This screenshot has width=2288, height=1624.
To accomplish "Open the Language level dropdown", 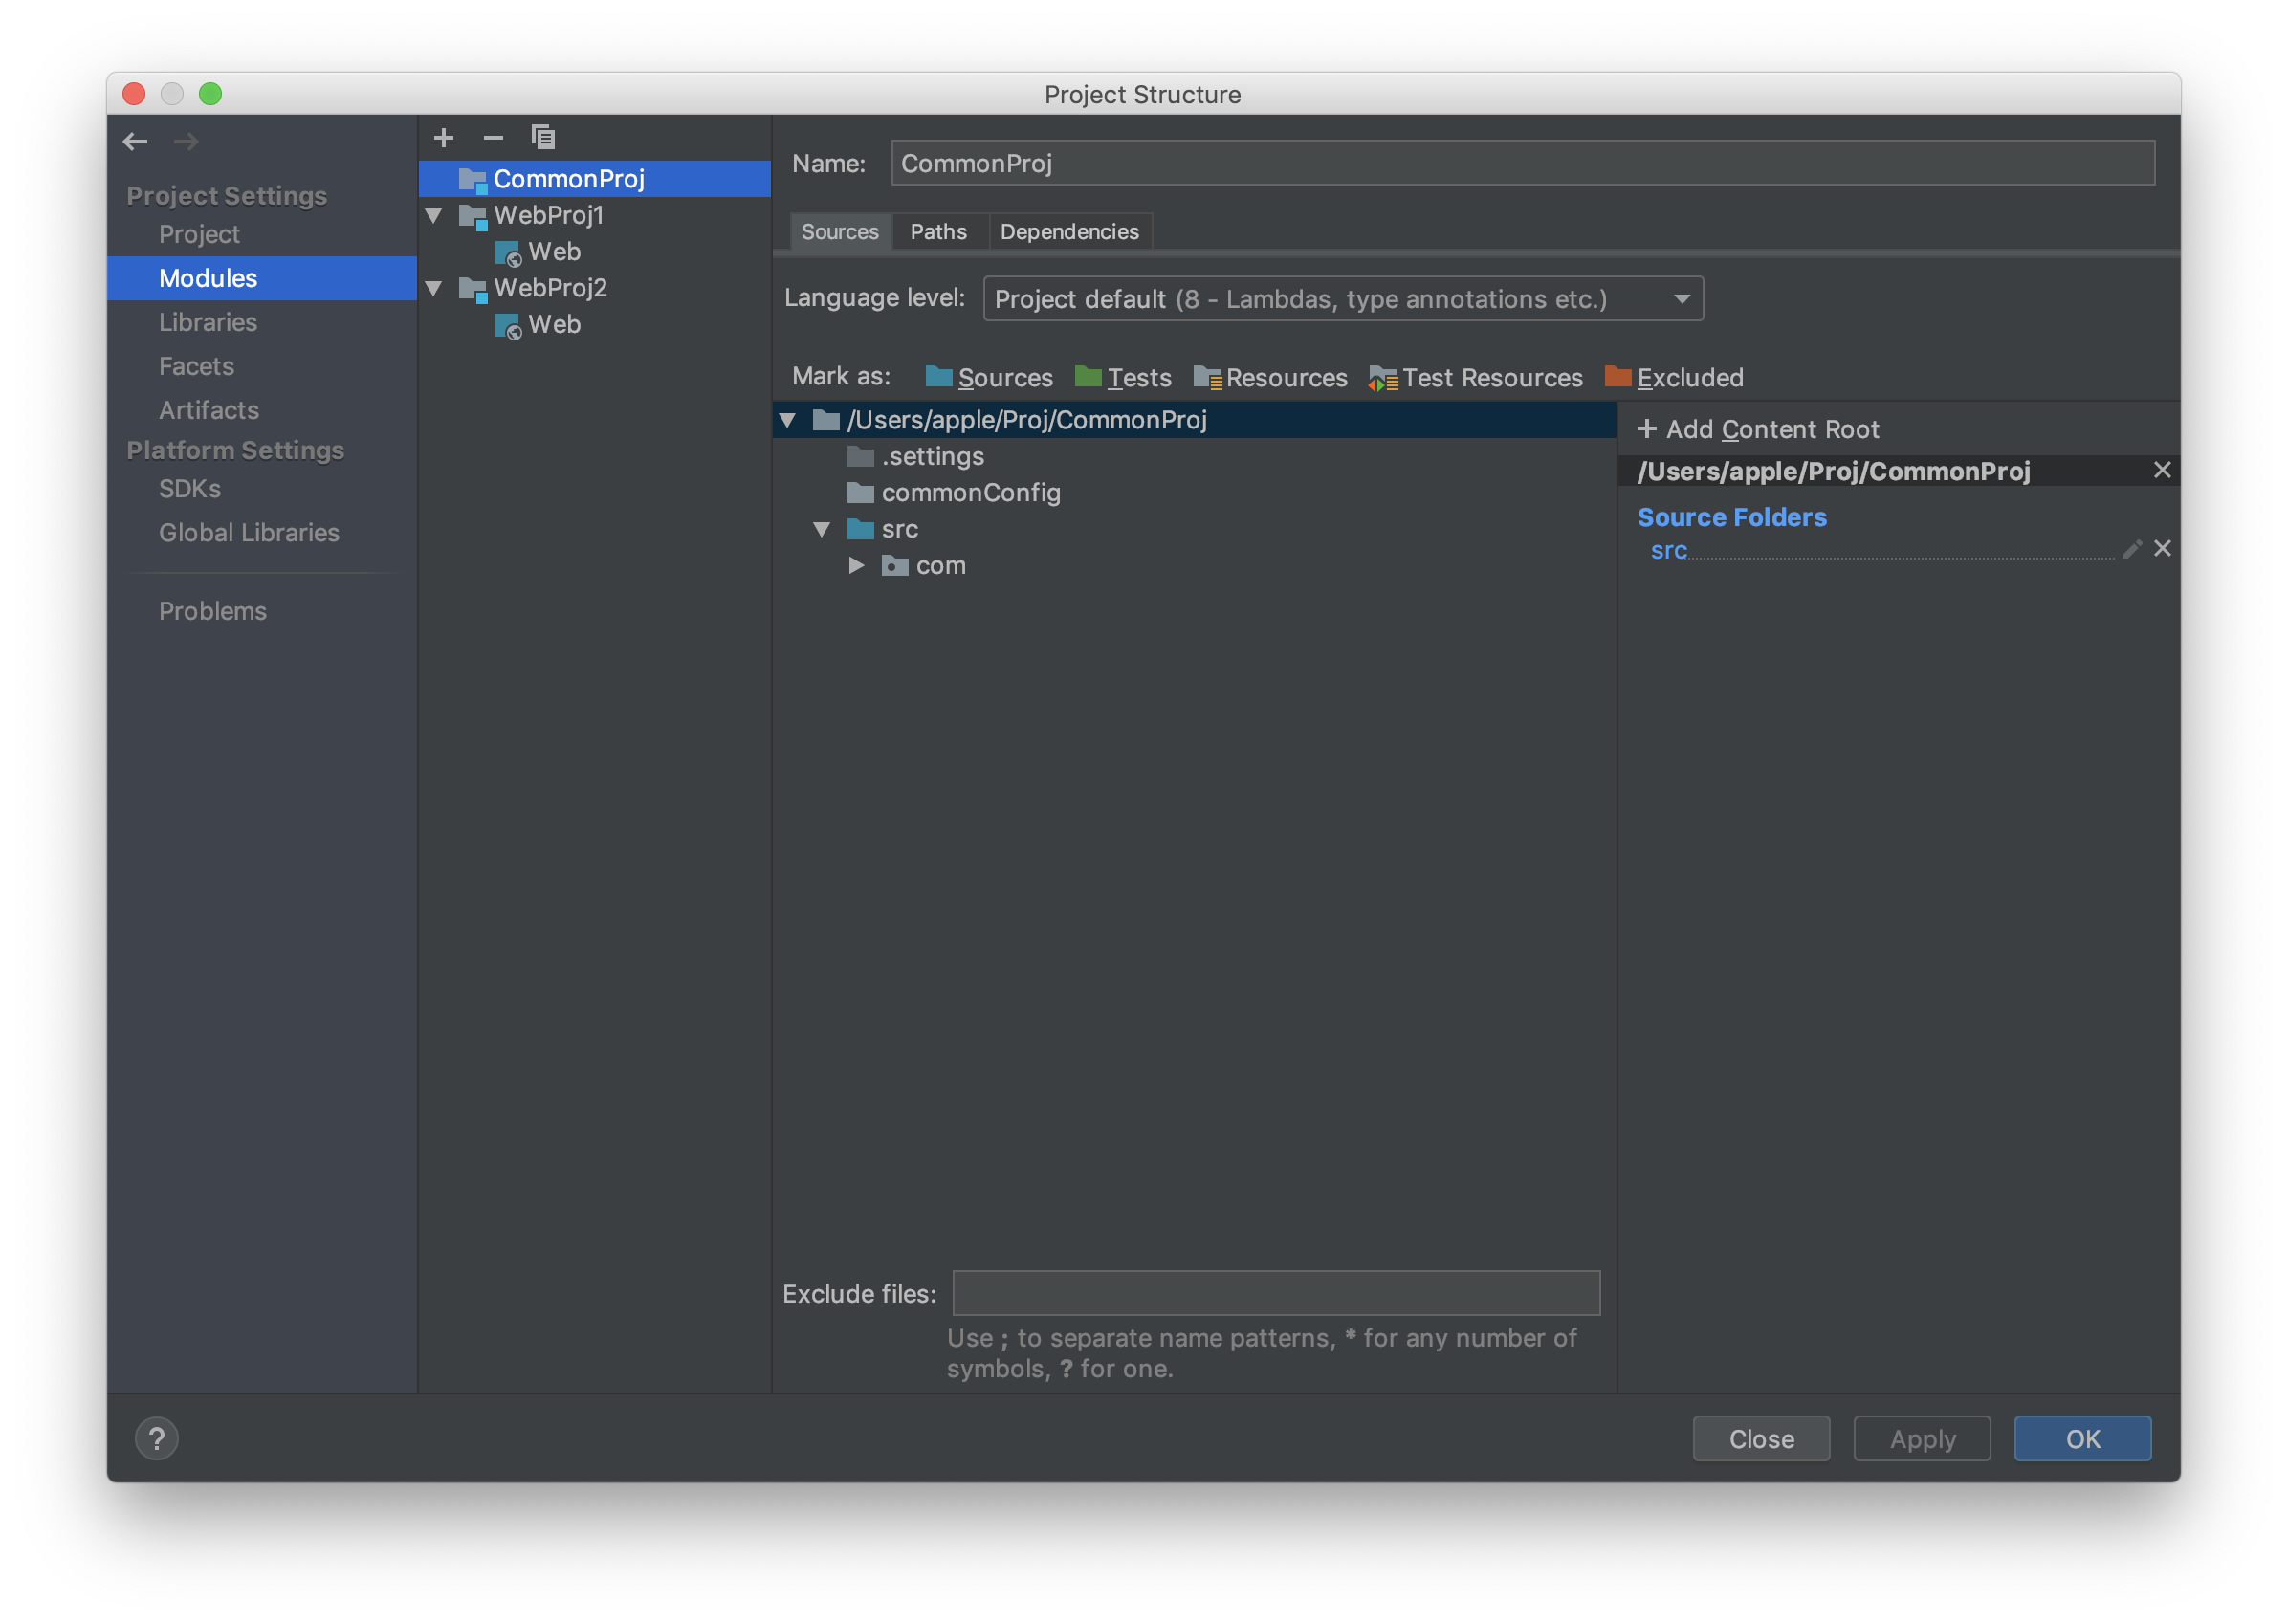I will pos(1343,299).
